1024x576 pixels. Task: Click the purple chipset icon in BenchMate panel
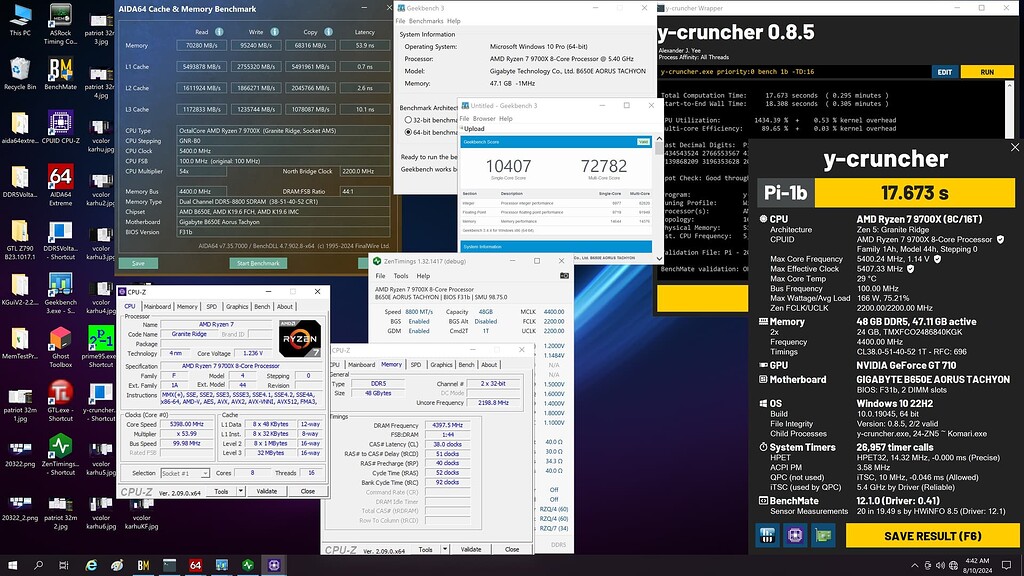(x=795, y=537)
